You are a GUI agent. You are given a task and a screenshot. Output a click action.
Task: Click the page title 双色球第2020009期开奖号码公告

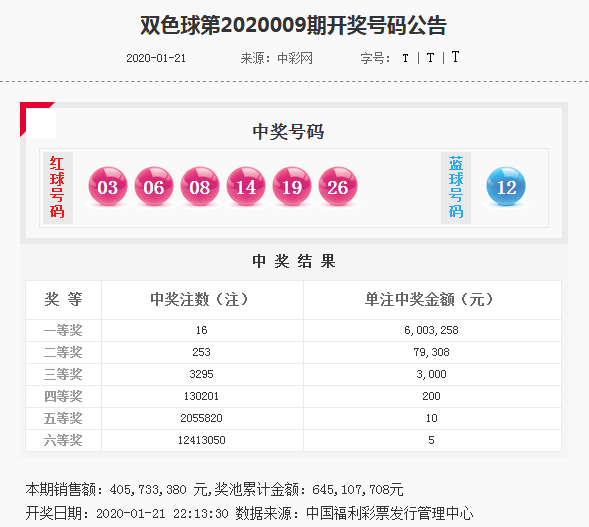pyautogui.click(x=293, y=25)
